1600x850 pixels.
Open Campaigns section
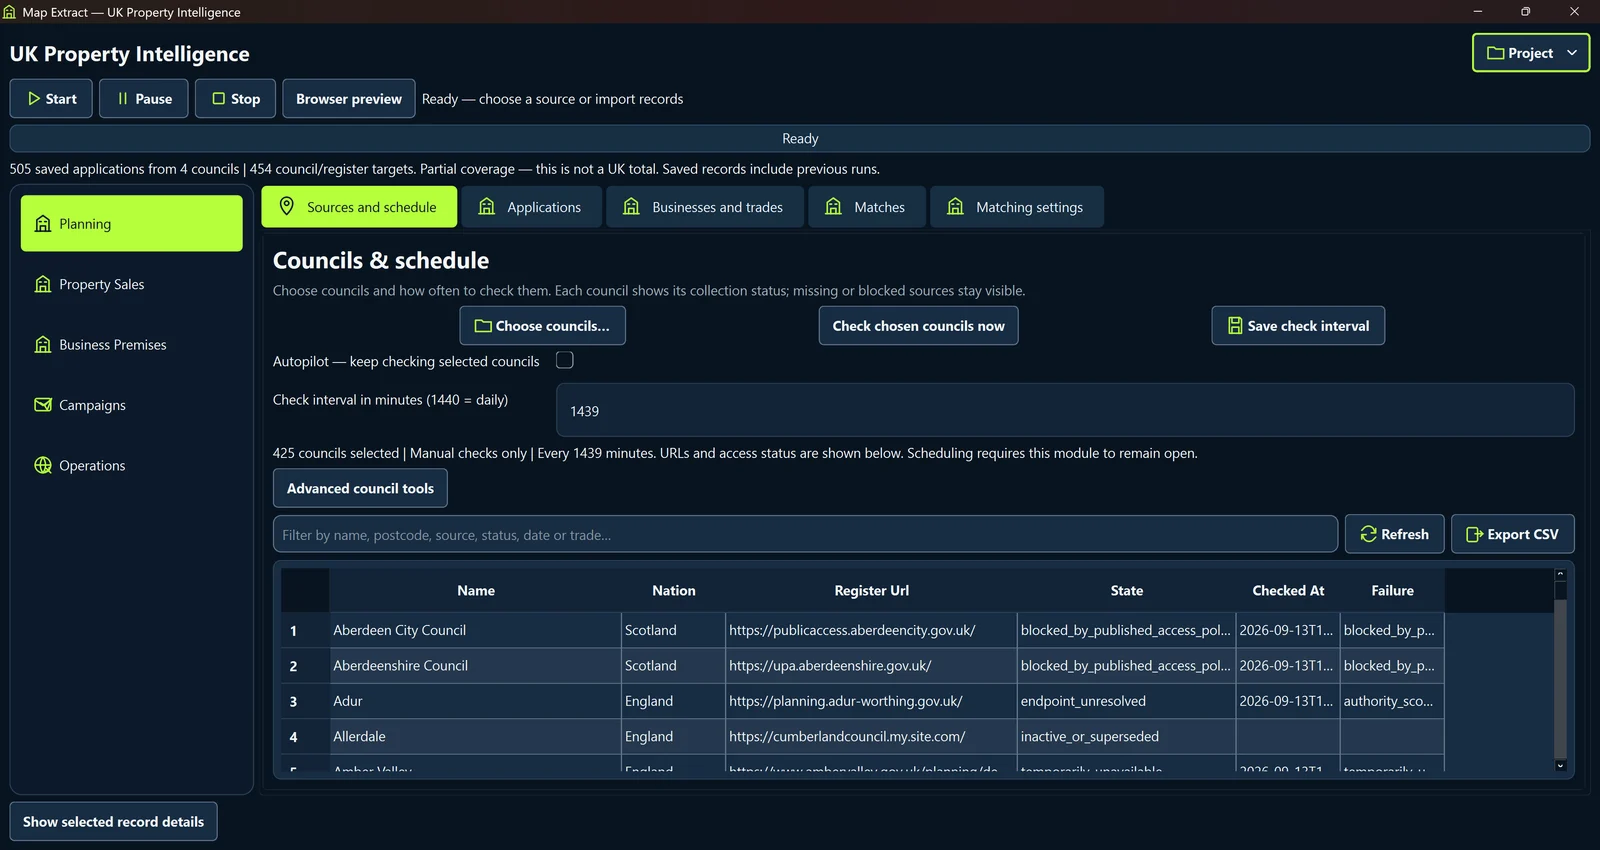click(x=132, y=405)
